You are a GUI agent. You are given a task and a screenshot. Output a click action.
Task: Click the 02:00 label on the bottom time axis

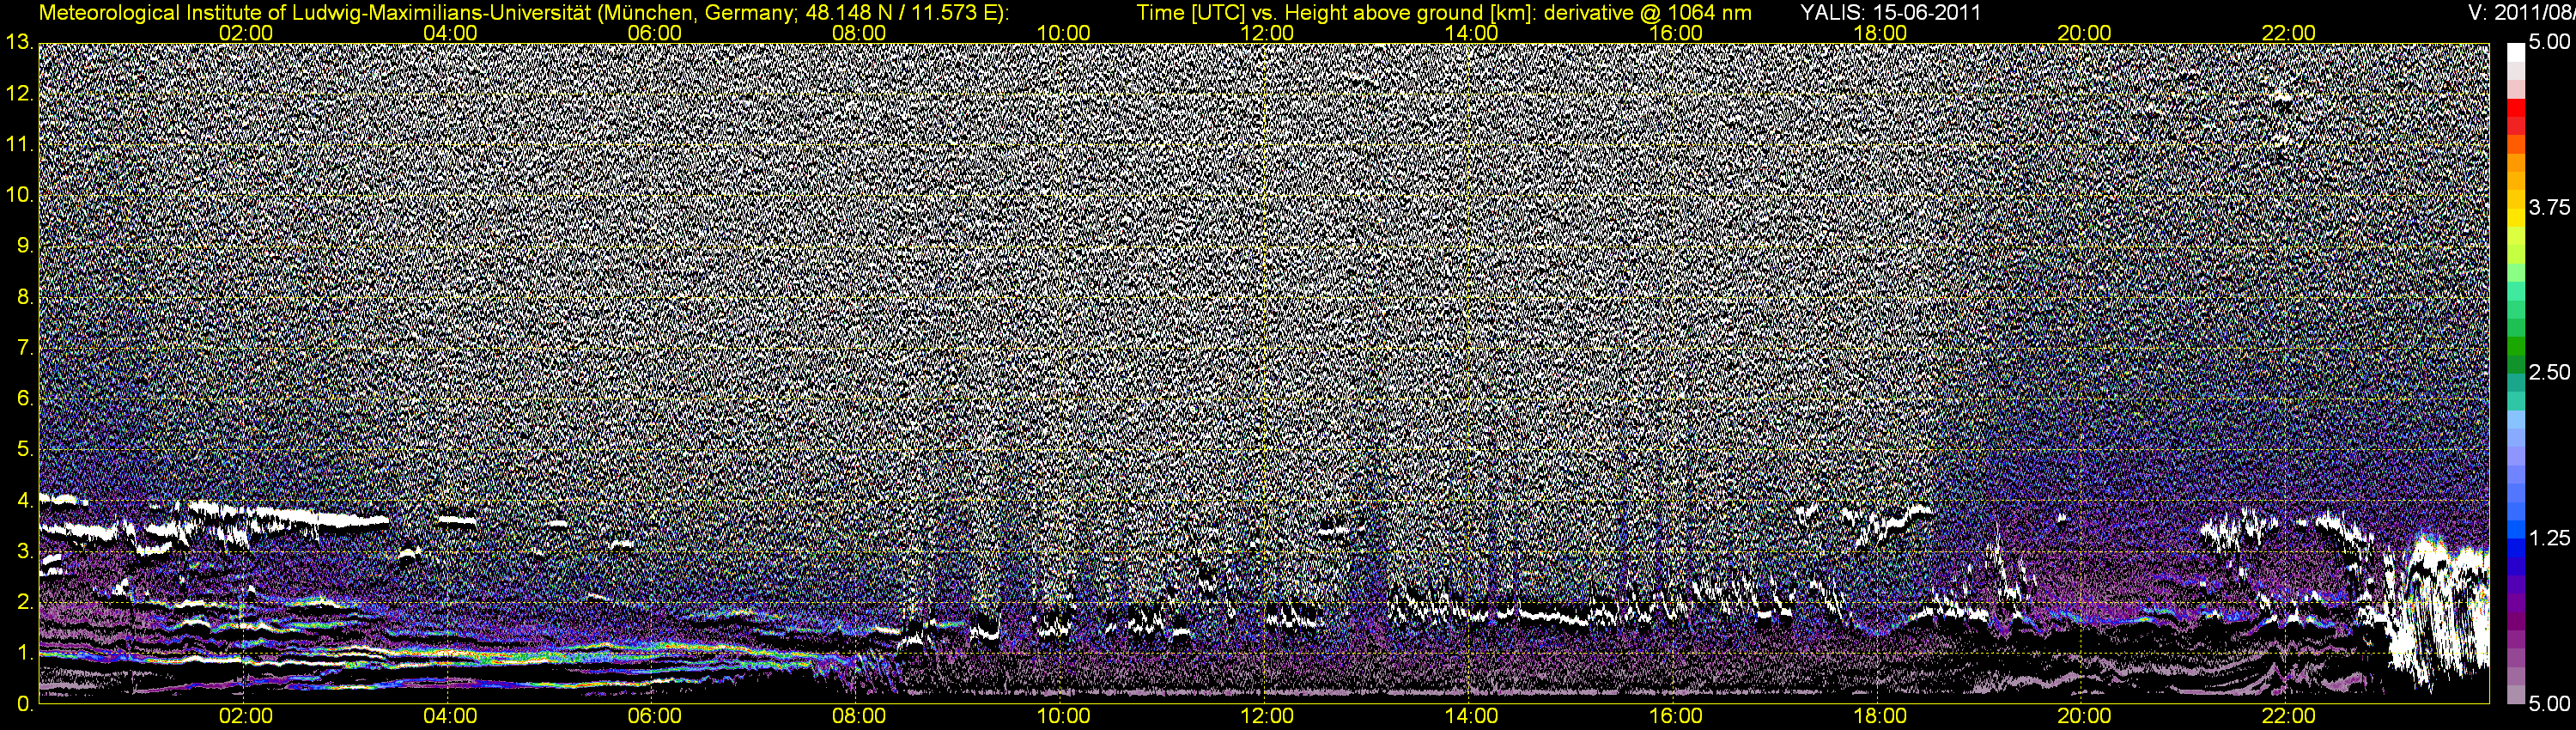[246, 716]
